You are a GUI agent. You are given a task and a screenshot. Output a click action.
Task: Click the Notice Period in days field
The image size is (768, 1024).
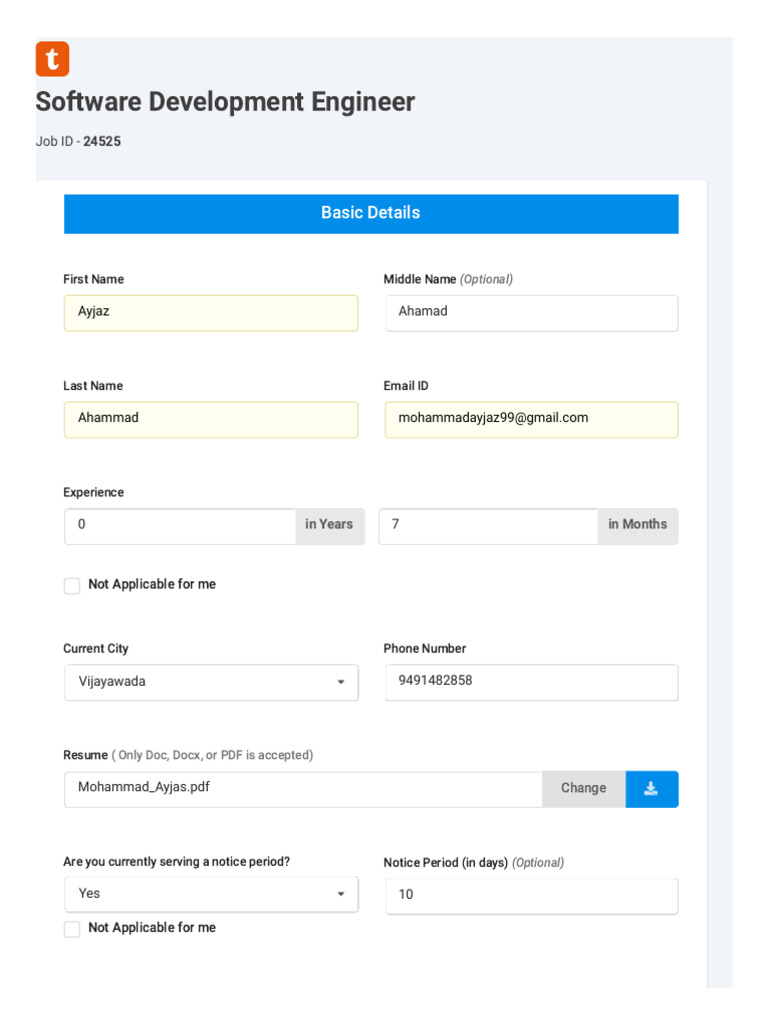coord(531,896)
